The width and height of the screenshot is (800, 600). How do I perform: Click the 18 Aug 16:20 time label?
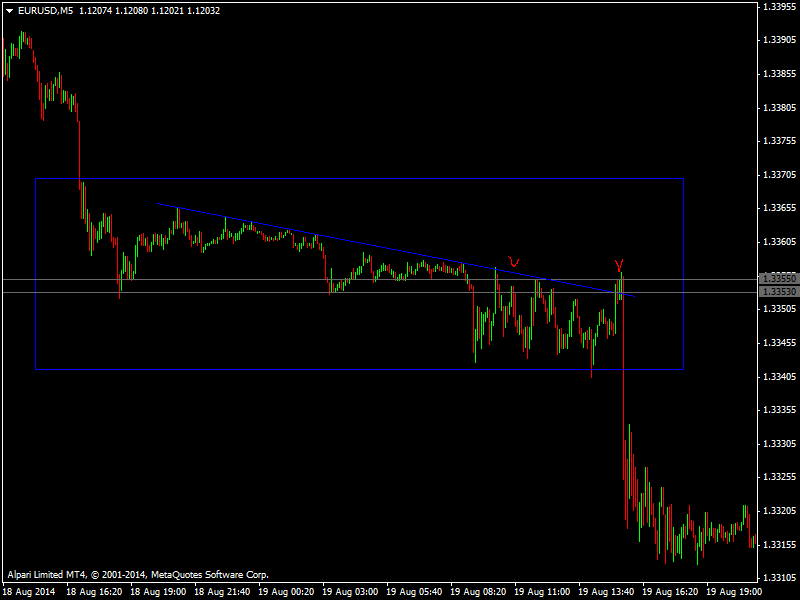pos(94,592)
